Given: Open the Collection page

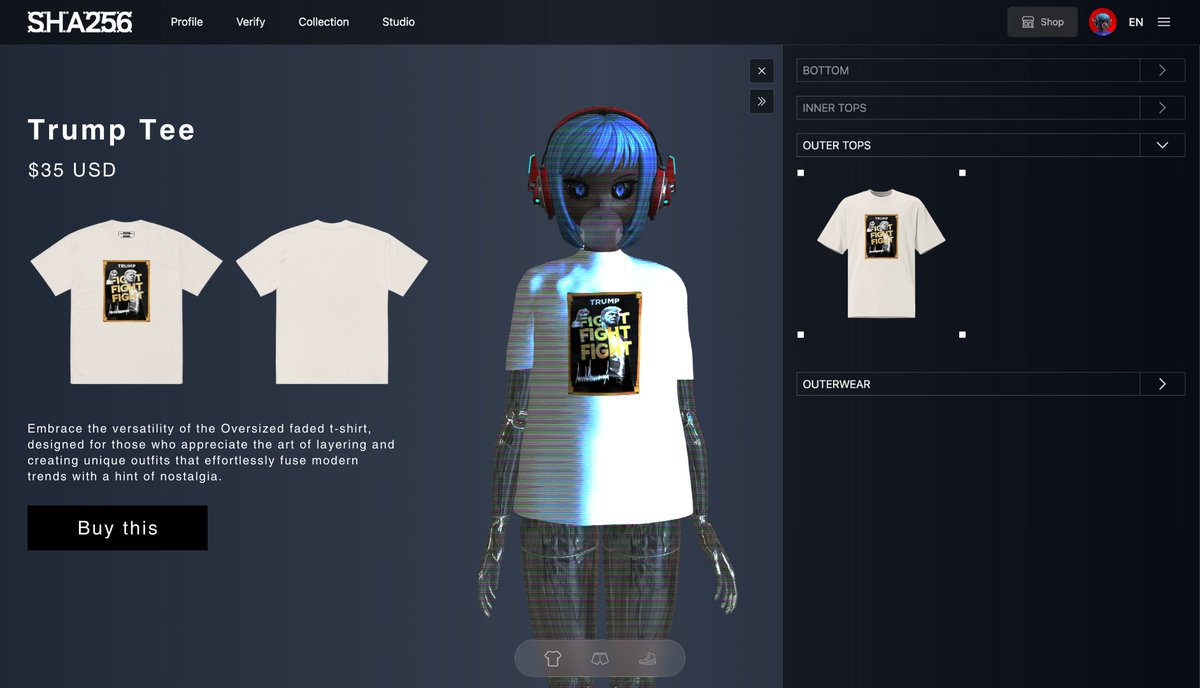Looking at the screenshot, I should click(323, 21).
